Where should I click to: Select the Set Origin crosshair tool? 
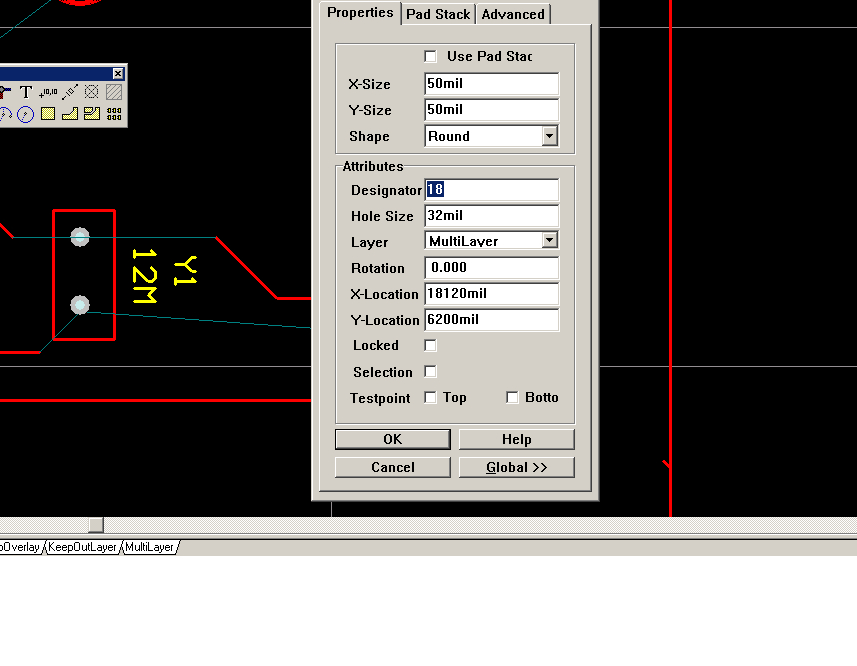coord(91,92)
